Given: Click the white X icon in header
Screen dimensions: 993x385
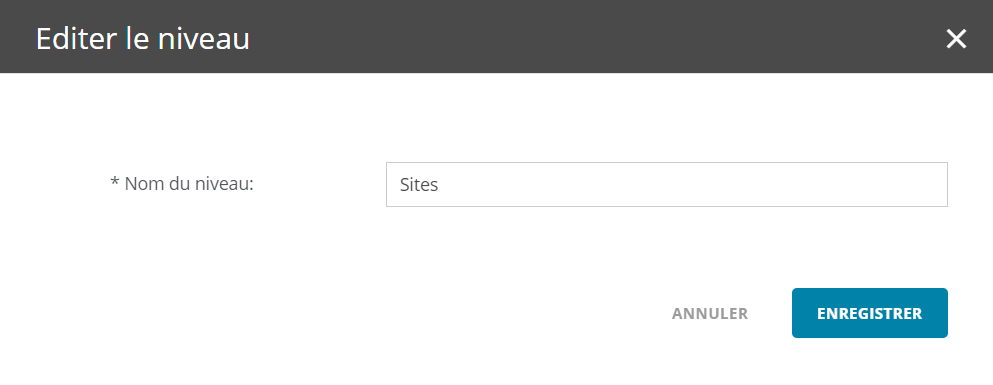Looking at the screenshot, I should pos(956,39).
